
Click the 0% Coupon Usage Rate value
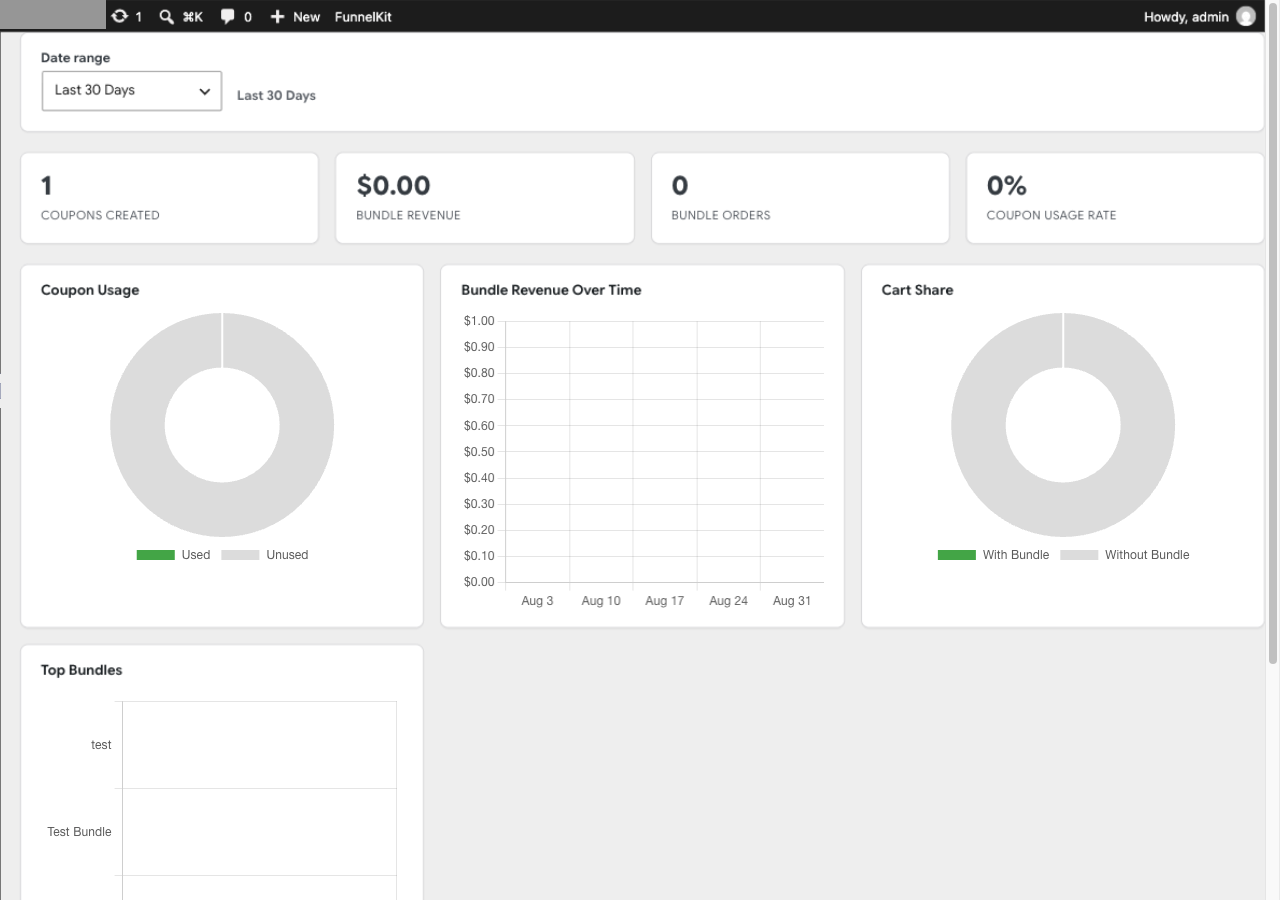(1007, 186)
